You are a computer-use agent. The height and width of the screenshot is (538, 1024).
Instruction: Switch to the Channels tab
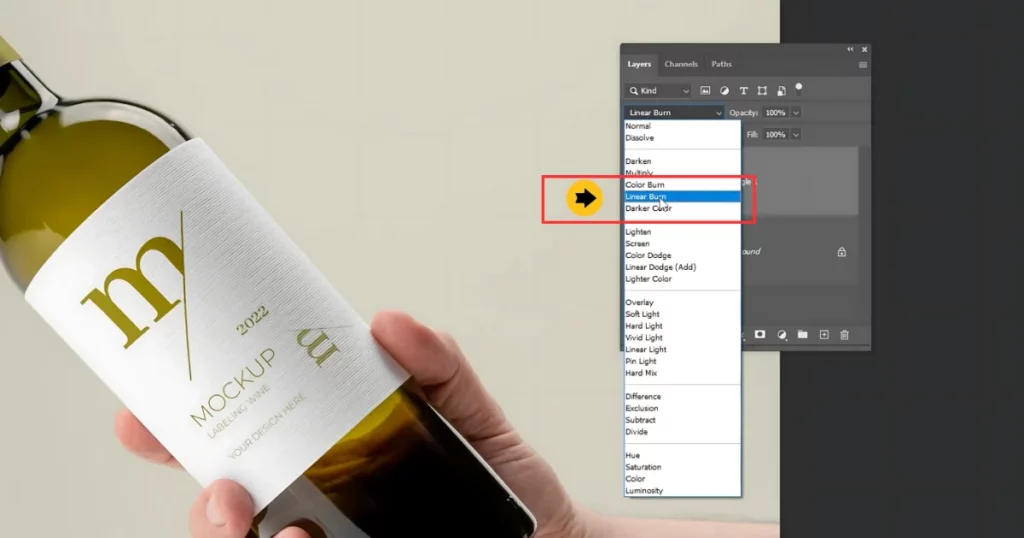[x=681, y=64]
